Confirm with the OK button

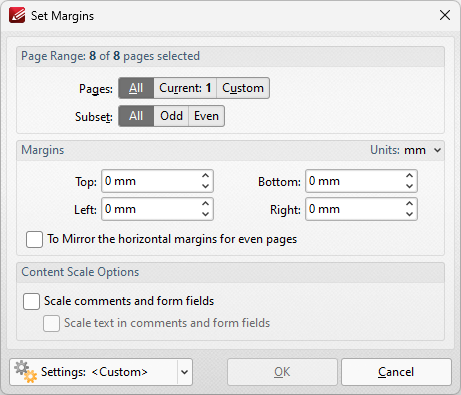pyautogui.click(x=282, y=372)
